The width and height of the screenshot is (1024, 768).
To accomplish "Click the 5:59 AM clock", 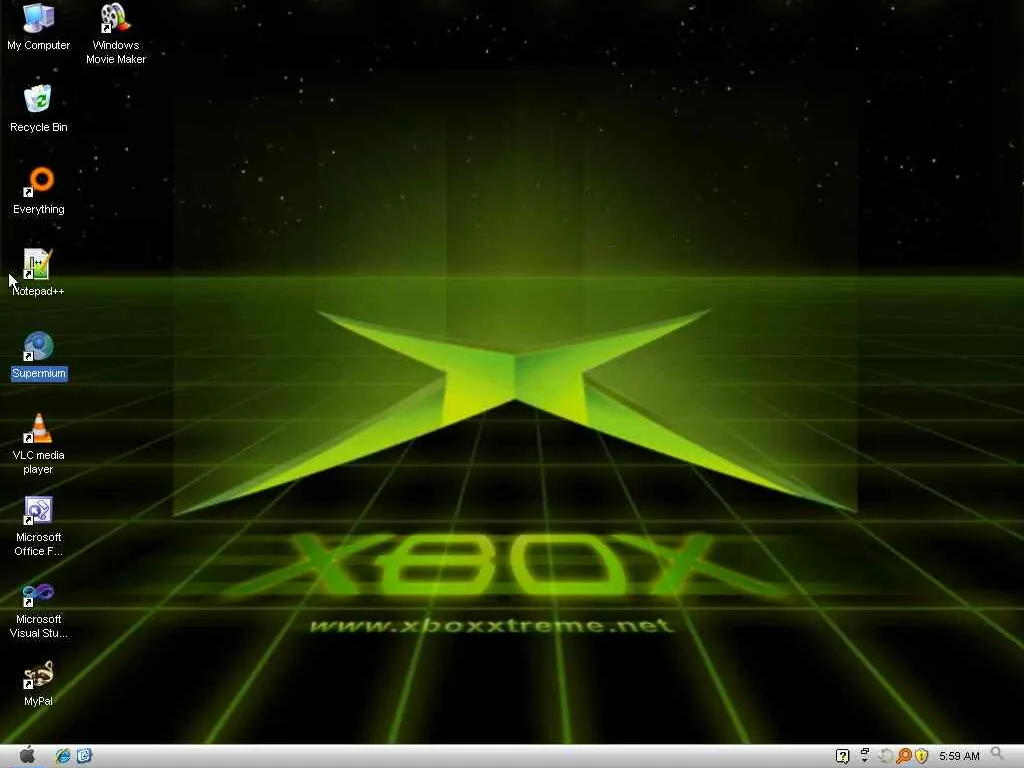I will click(959, 756).
